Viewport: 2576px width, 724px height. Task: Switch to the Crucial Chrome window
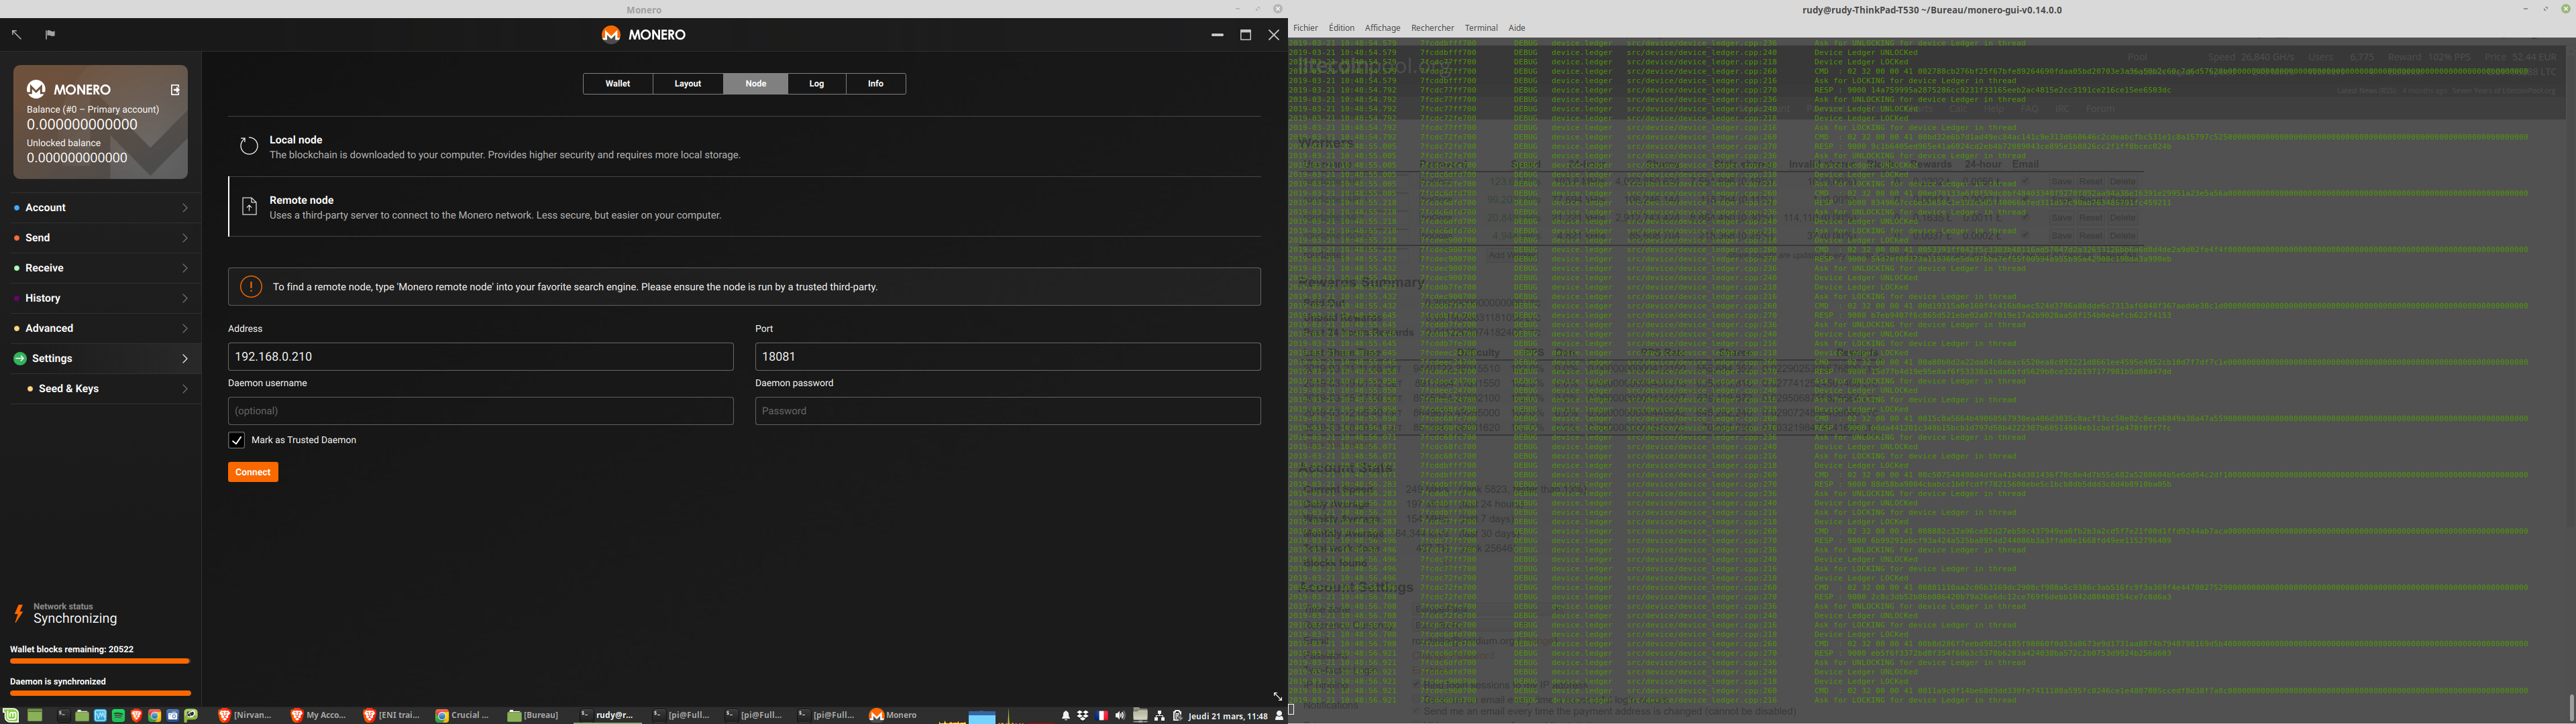464,715
